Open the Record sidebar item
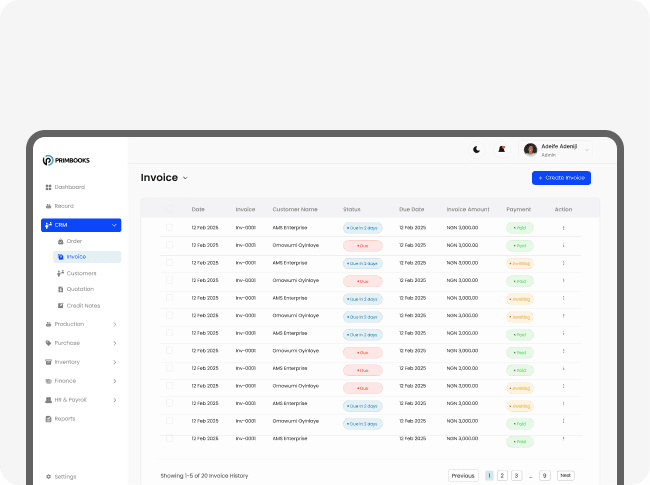 pyautogui.click(x=59, y=206)
